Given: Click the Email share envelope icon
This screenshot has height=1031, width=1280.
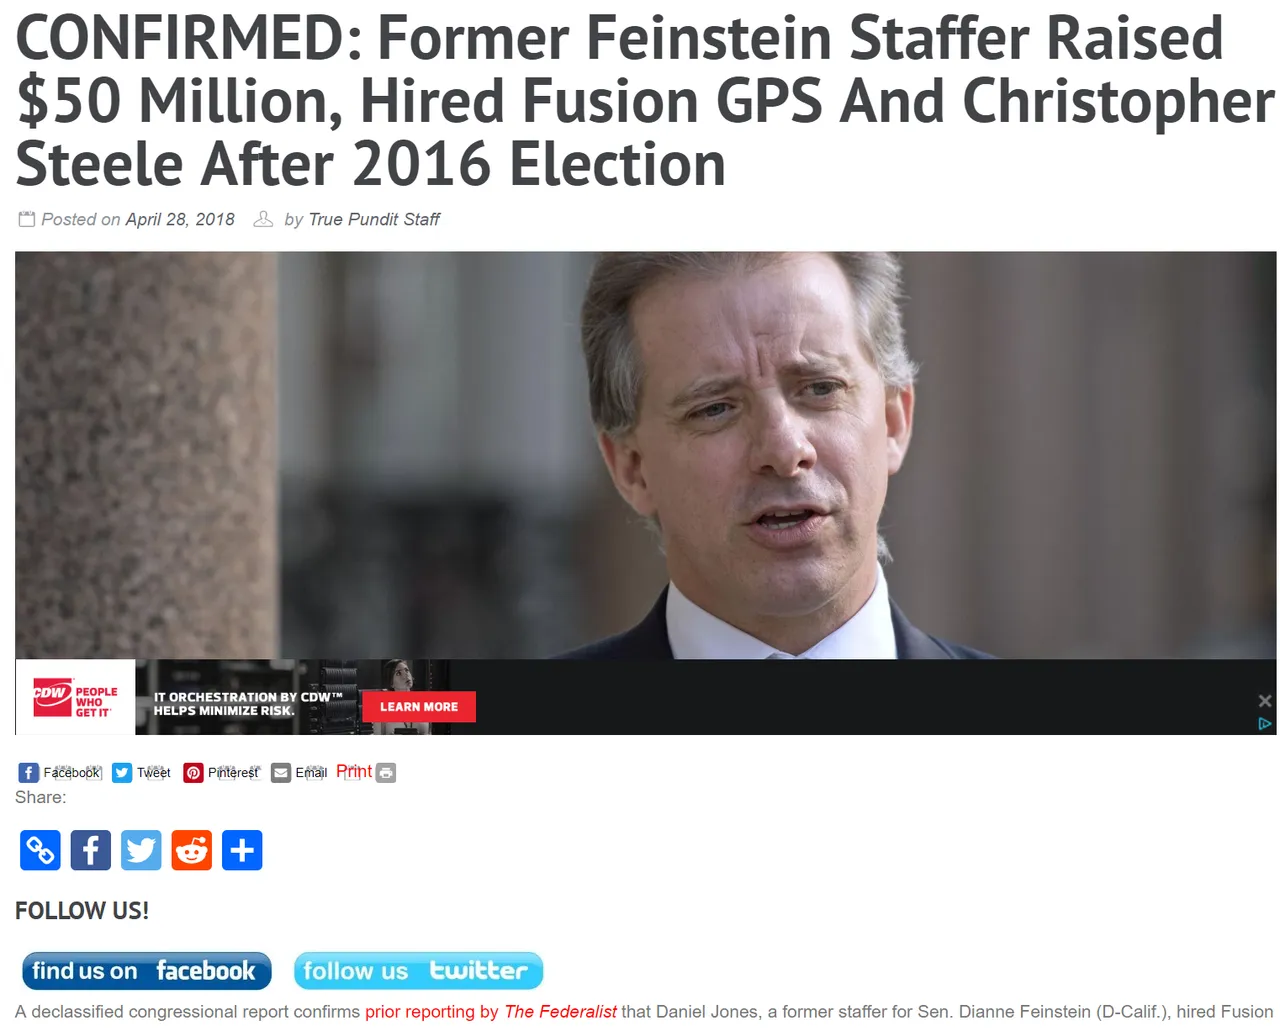Looking at the screenshot, I should [281, 773].
